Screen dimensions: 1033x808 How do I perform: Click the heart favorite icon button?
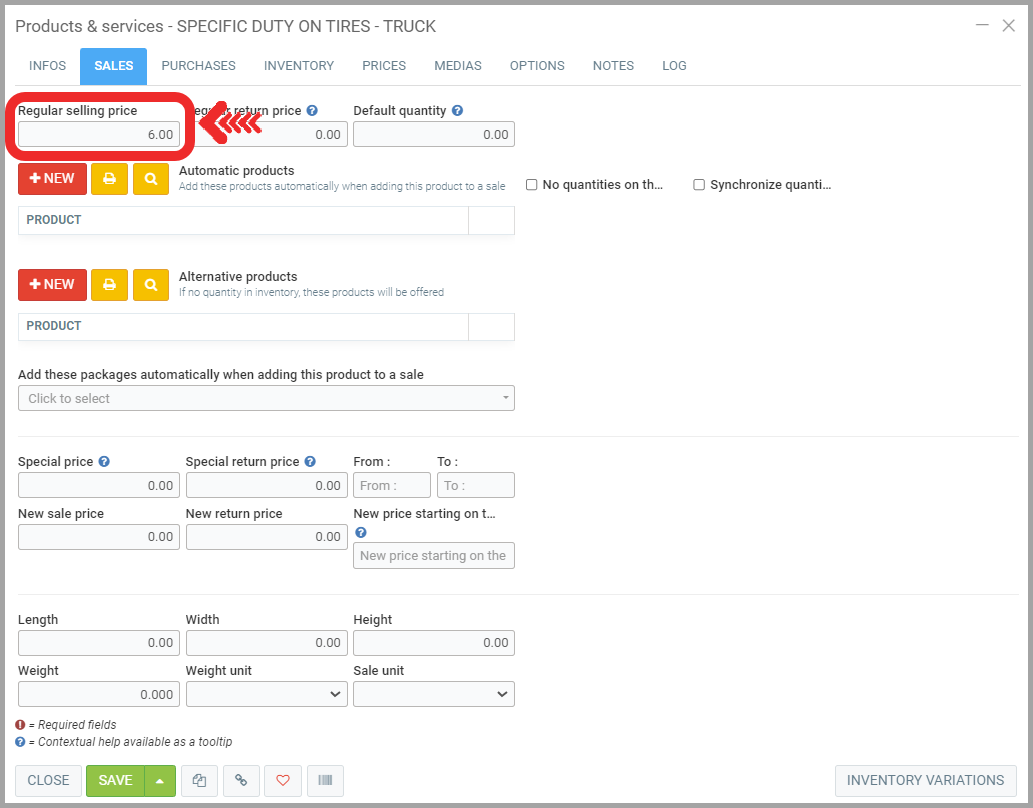(x=283, y=781)
